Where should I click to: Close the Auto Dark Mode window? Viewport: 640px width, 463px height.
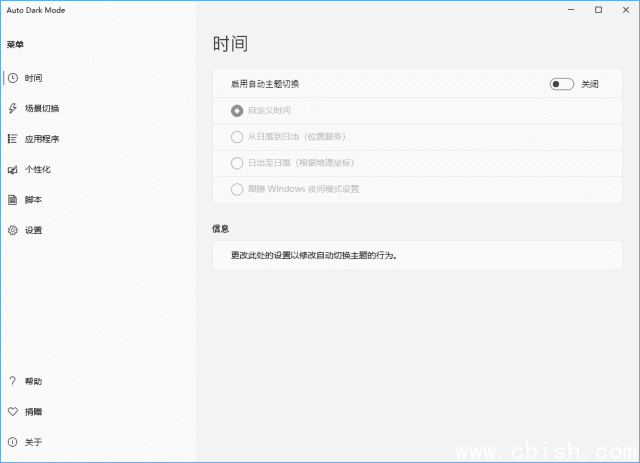(626, 10)
